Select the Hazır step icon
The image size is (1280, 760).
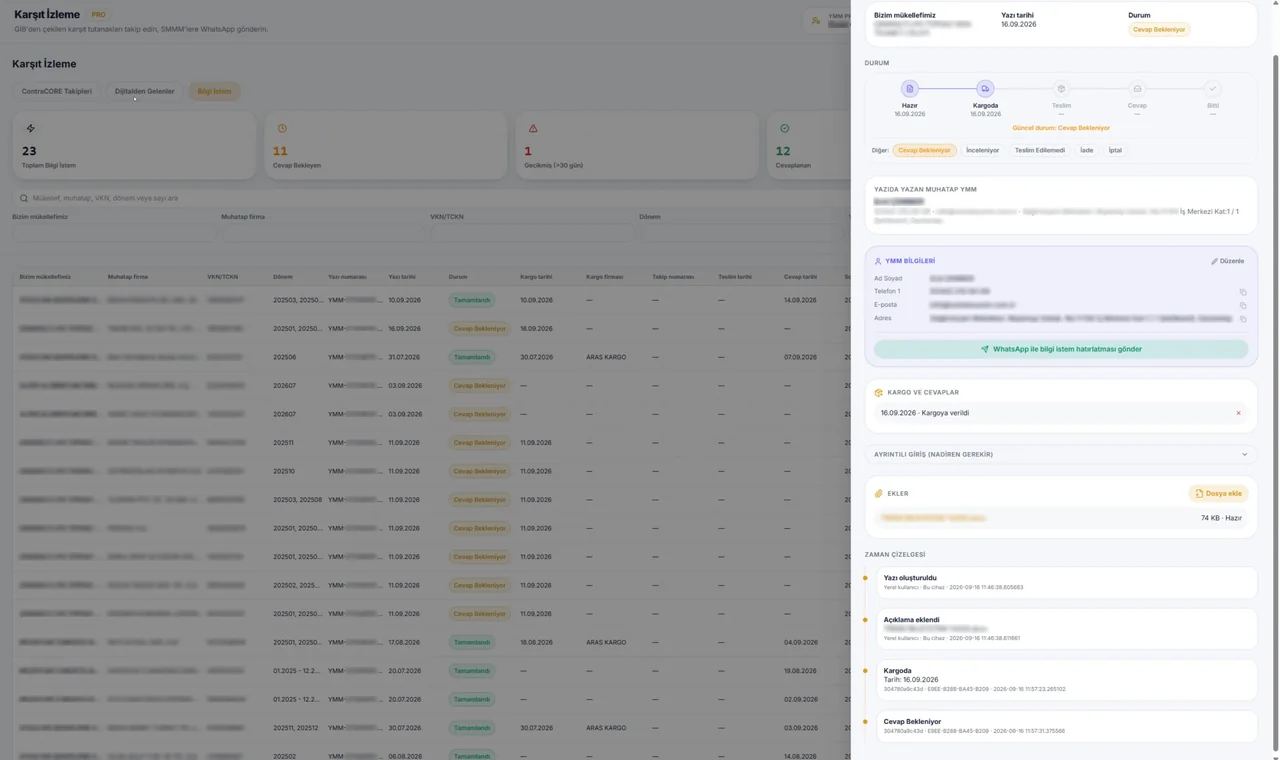click(x=909, y=89)
